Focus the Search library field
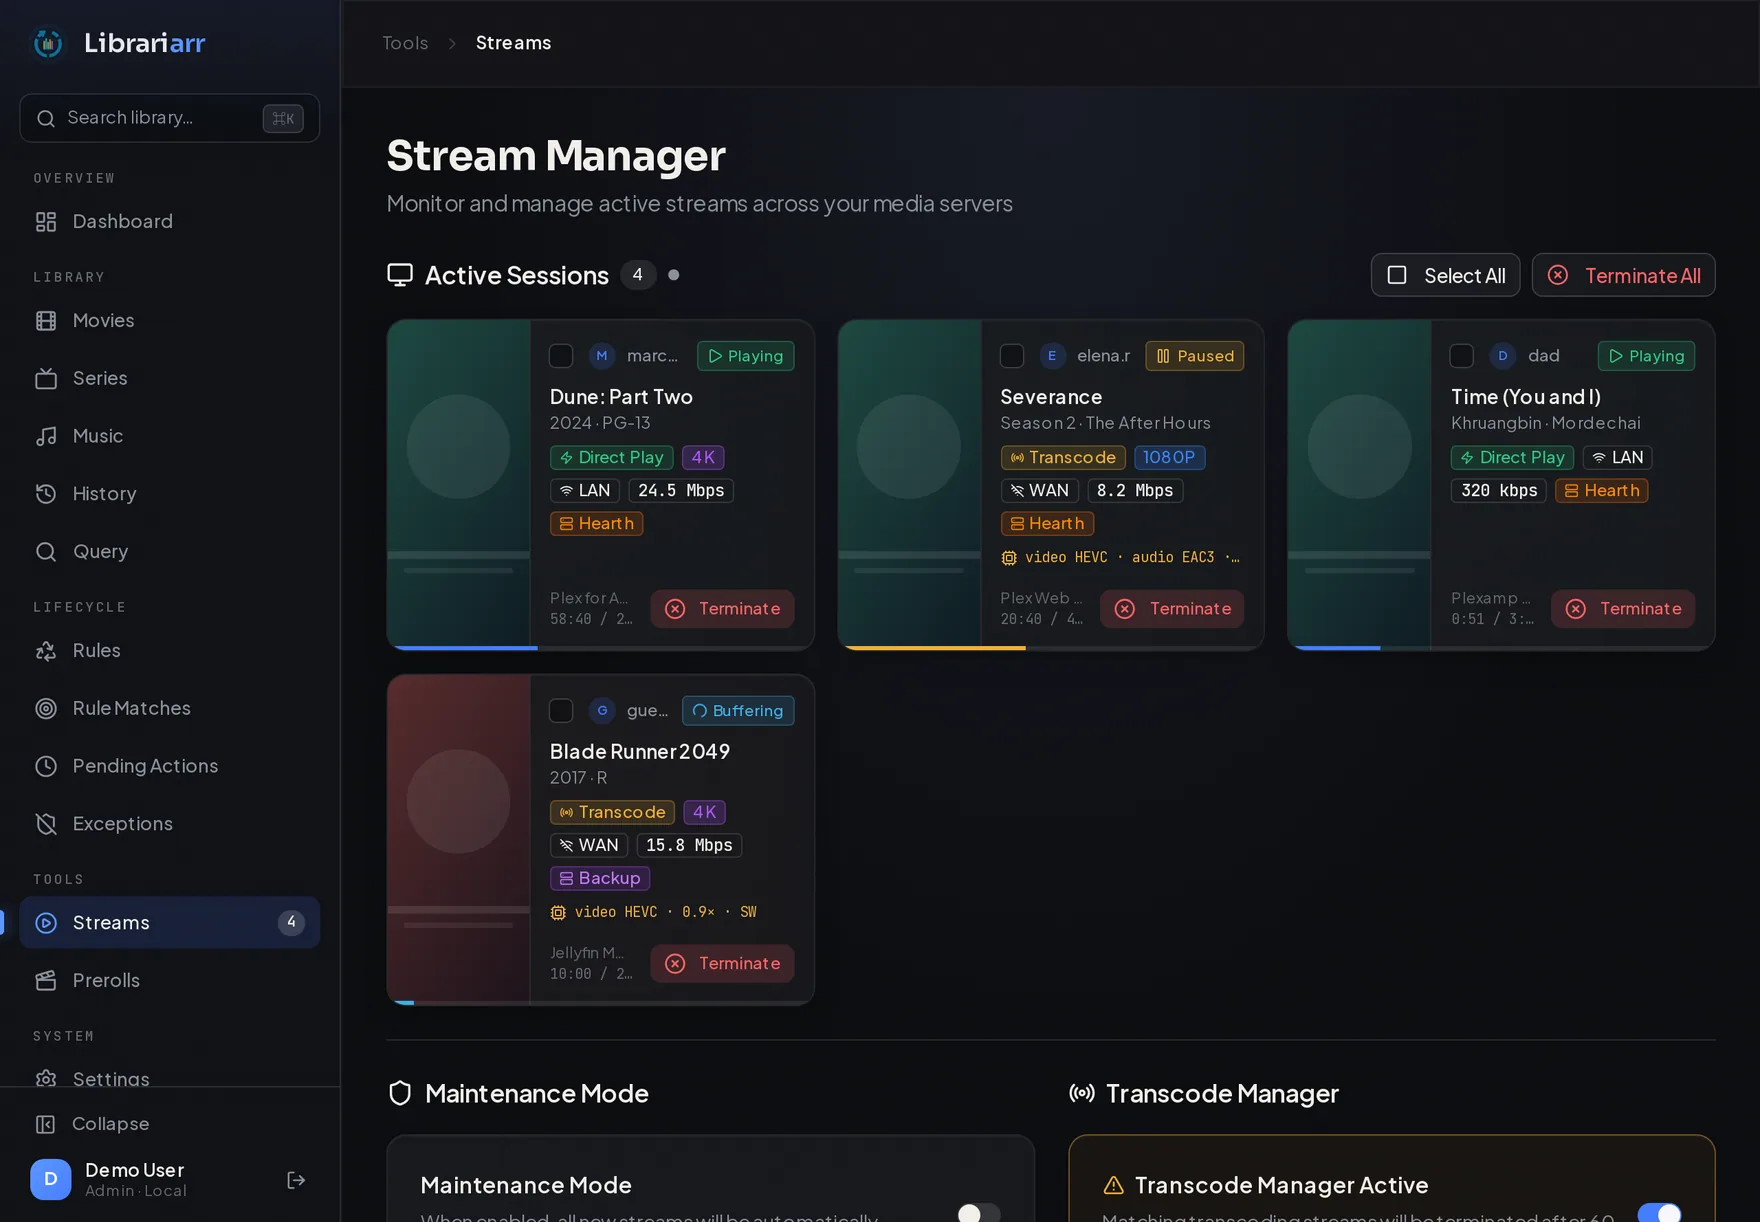1760x1222 pixels. [170, 118]
